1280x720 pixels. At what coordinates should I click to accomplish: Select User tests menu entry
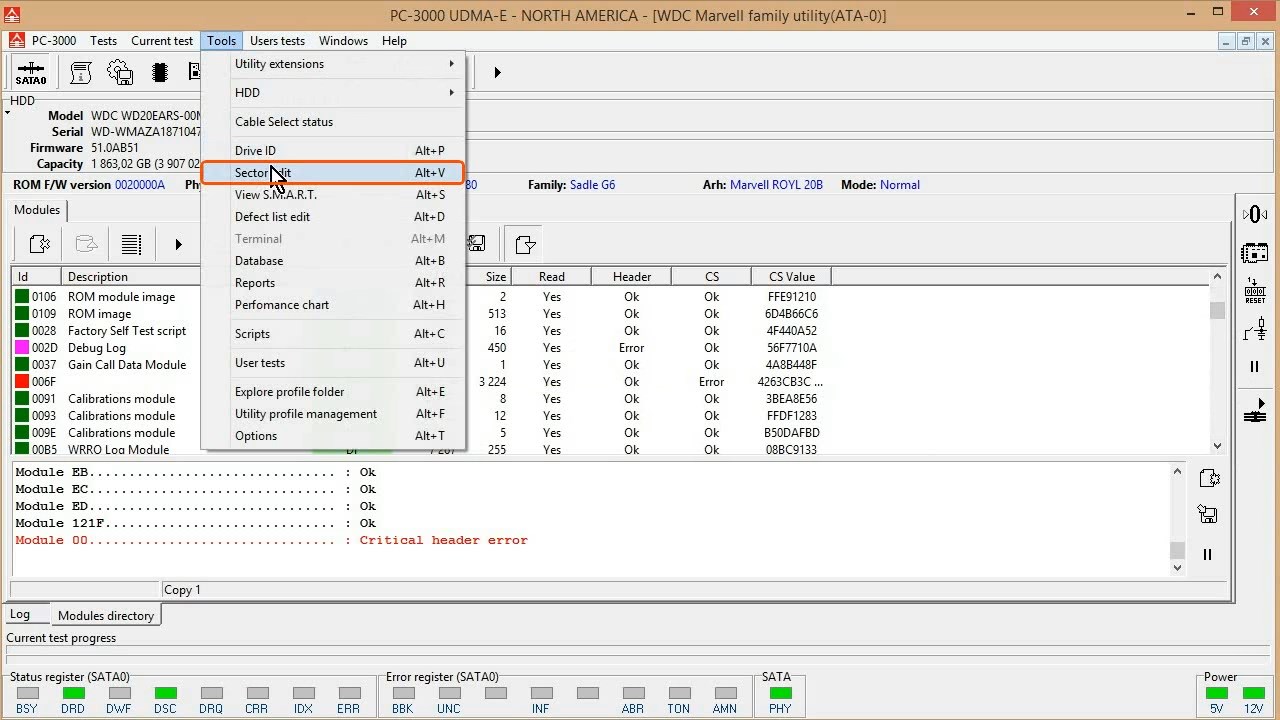(x=333, y=363)
